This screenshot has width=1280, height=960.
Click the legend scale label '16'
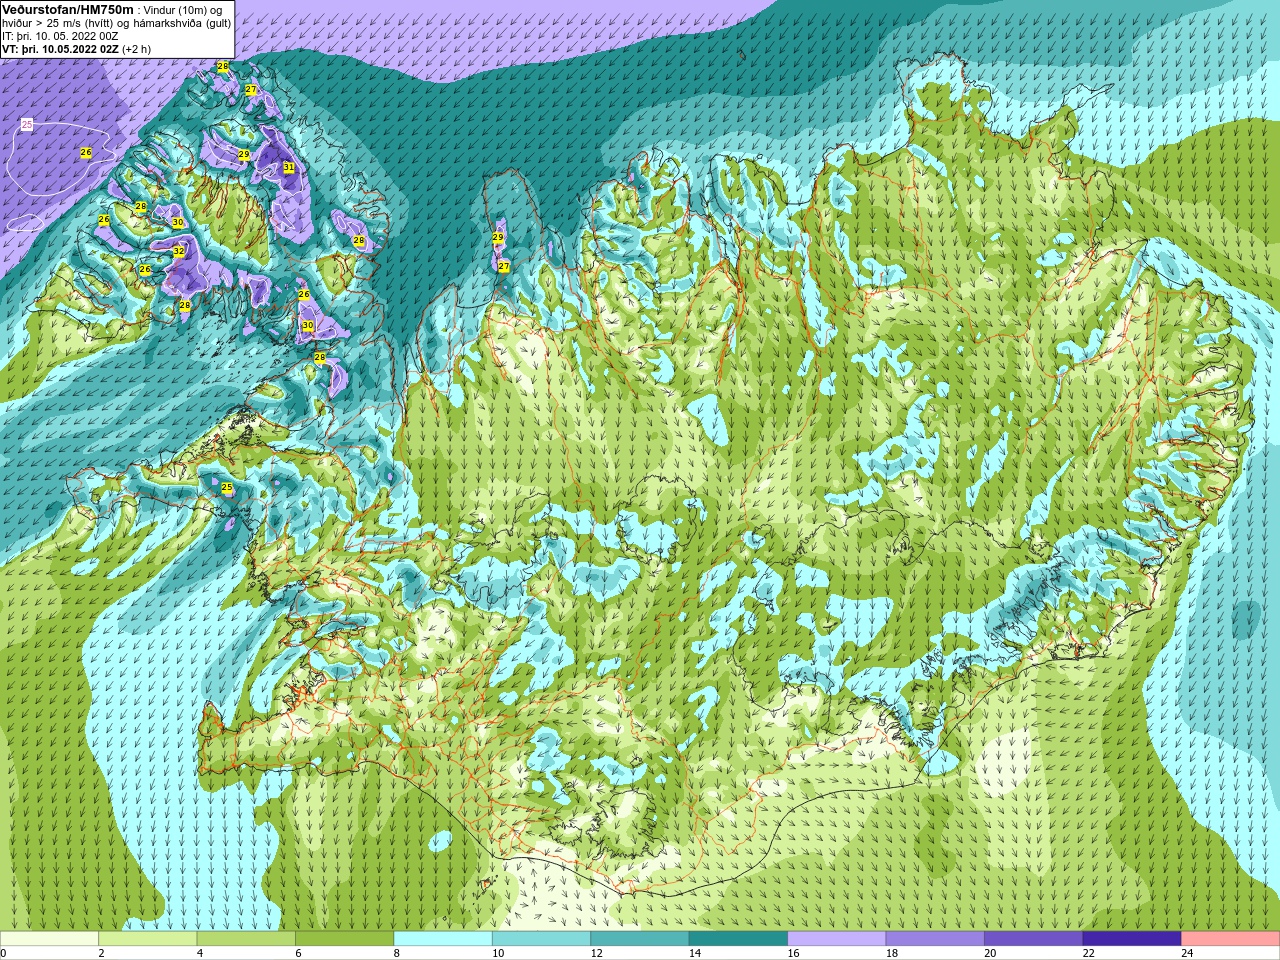point(793,953)
